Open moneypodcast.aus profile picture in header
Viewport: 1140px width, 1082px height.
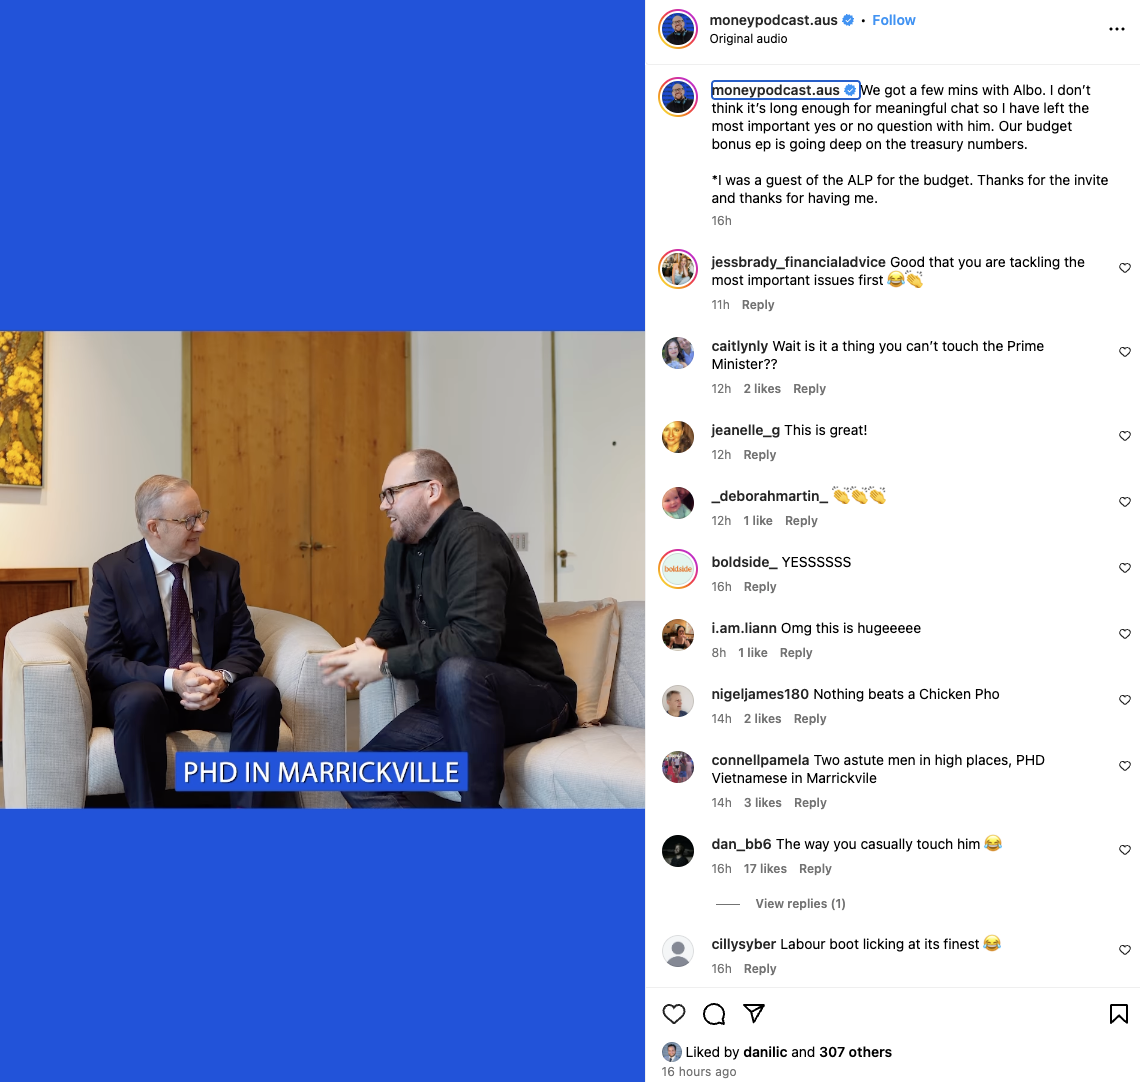click(x=678, y=29)
